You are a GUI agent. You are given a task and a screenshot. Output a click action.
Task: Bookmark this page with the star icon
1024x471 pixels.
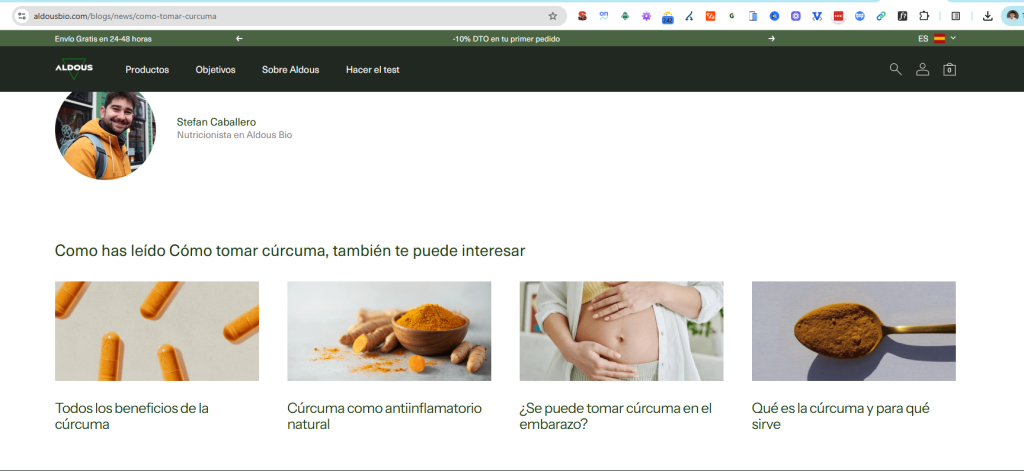point(552,16)
